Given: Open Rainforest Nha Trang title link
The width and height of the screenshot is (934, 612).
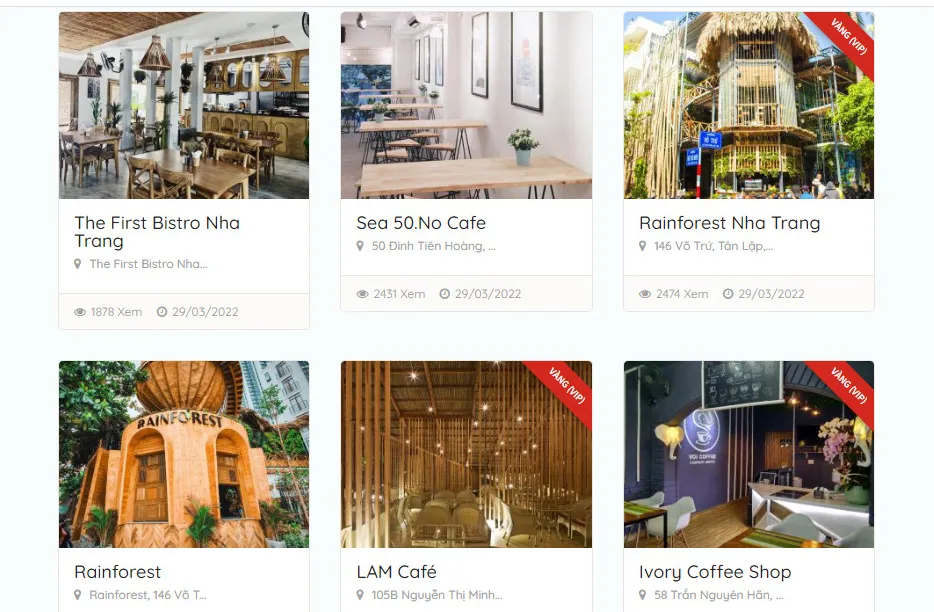Looking at the screenshot, I should pyautogui.click(x=730, y=223).
